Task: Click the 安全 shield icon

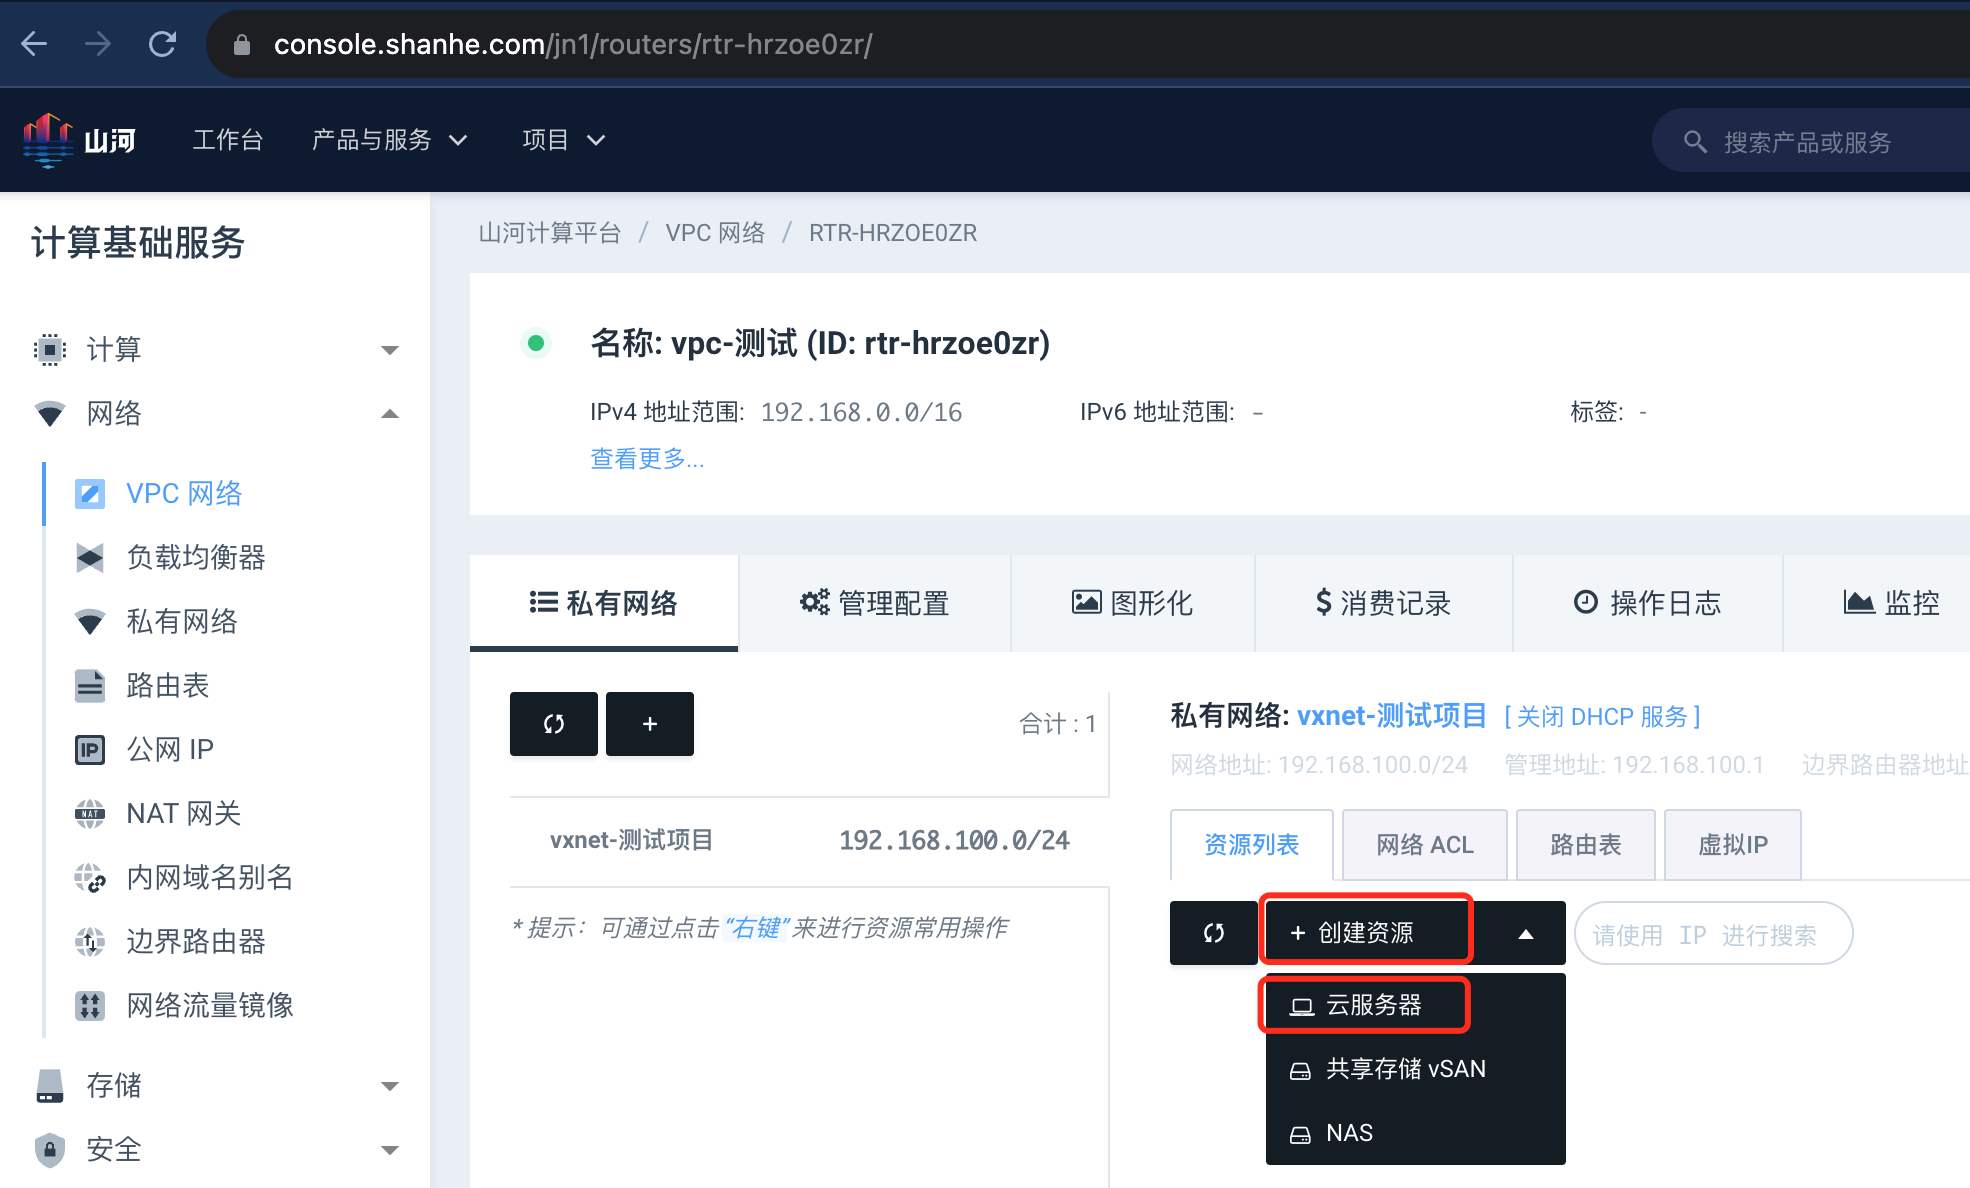Action: pos(49,1149)
